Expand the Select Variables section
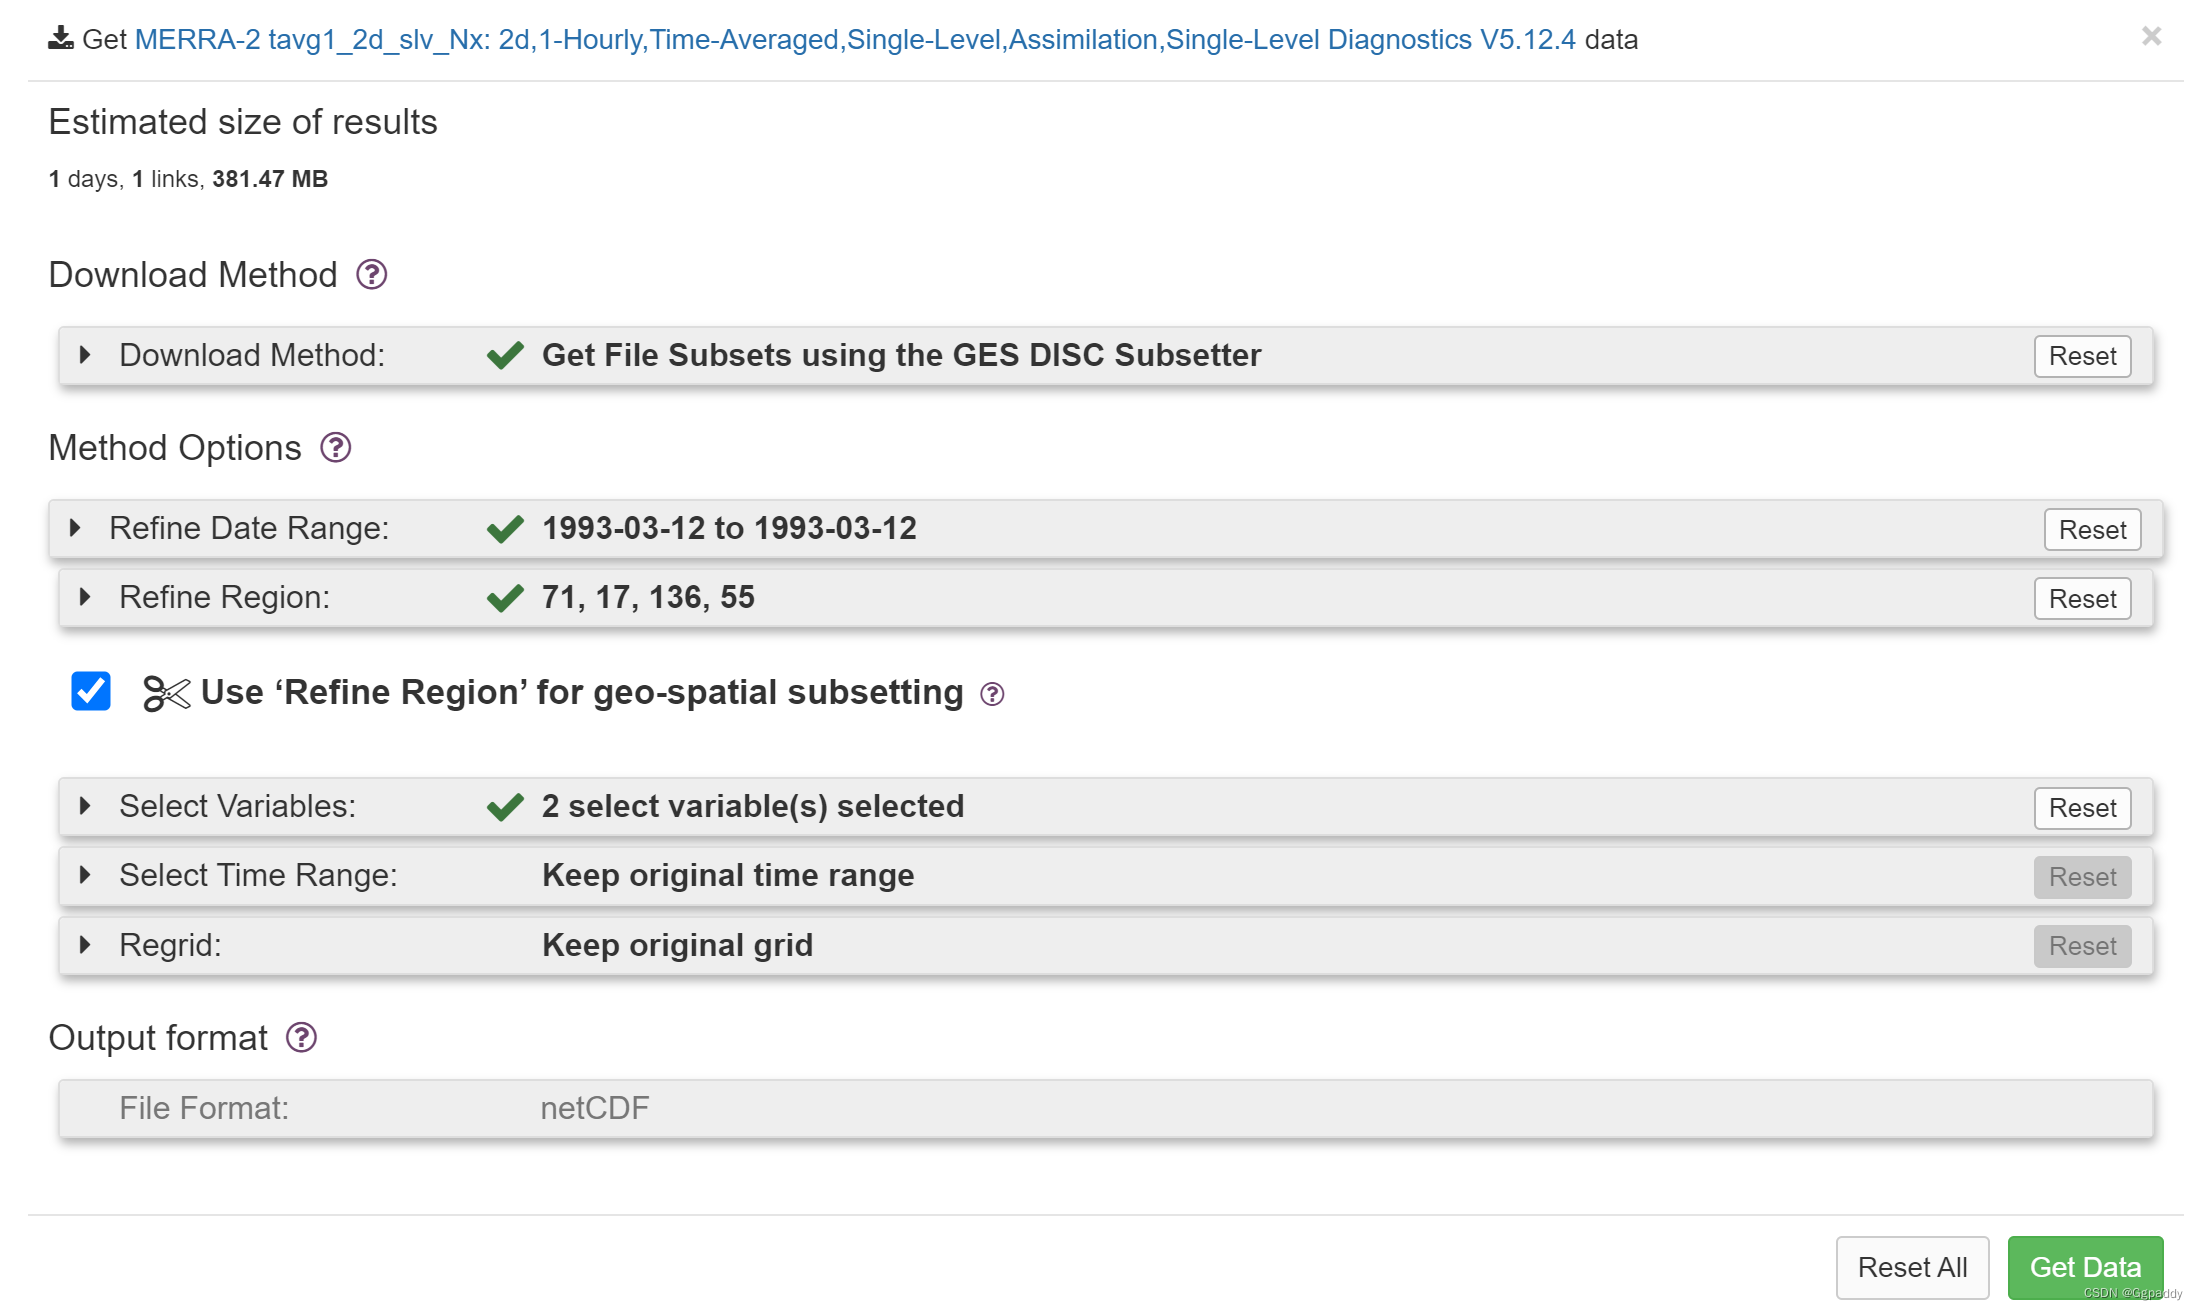 pyautogui.click(x=85, y=805)
